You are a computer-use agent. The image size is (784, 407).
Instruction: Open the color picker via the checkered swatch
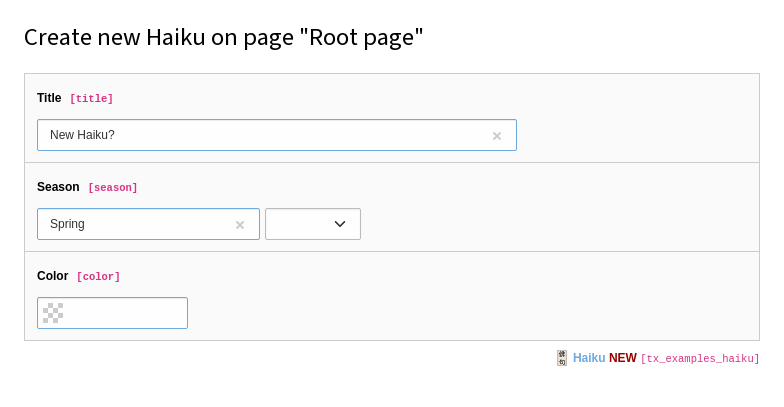[53, 313]
